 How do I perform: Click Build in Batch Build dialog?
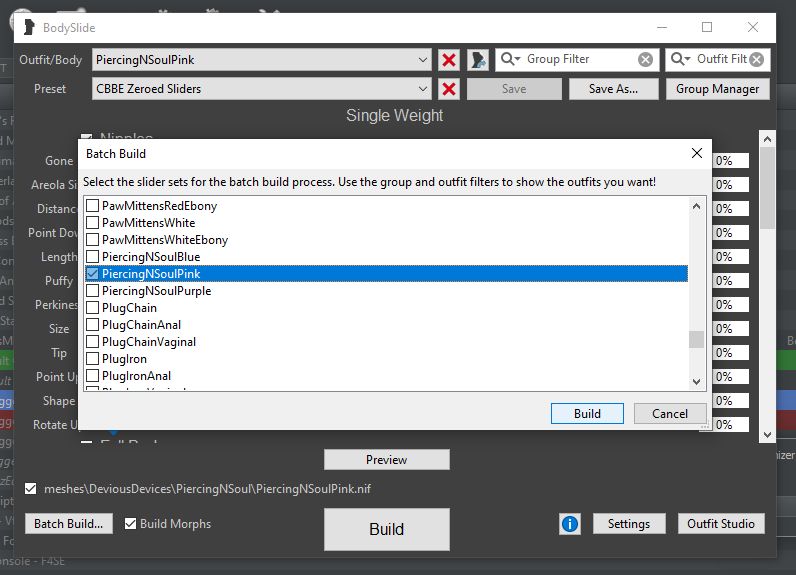[587, 414]
